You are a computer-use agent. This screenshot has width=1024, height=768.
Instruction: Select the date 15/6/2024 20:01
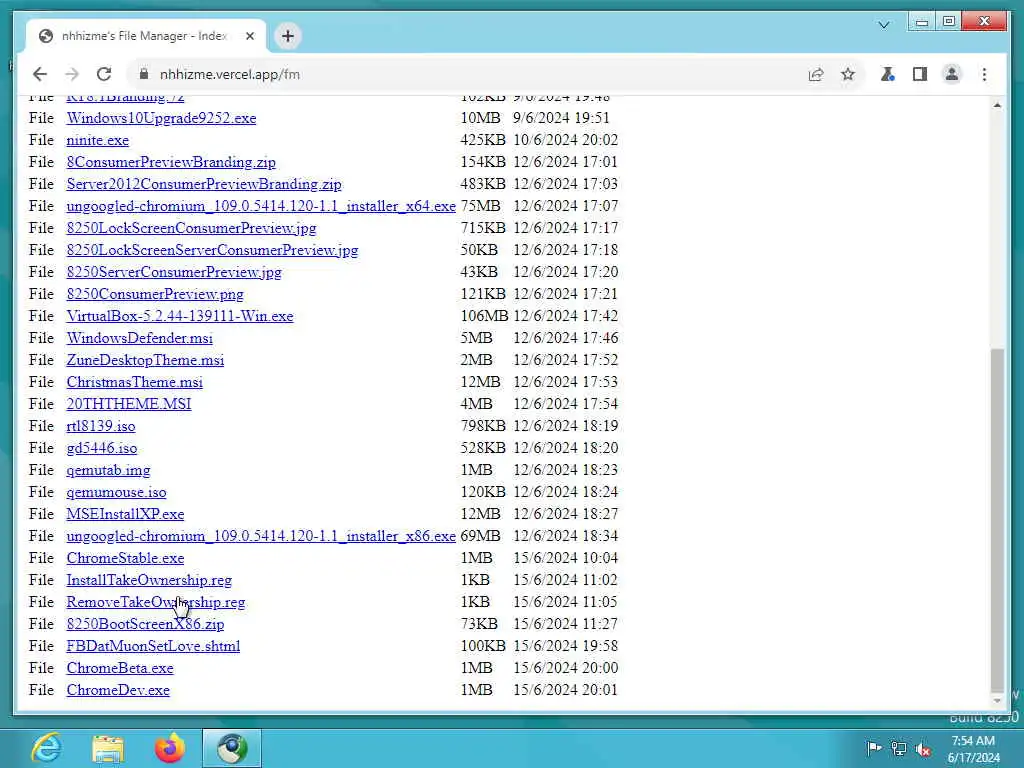point(566,690)
